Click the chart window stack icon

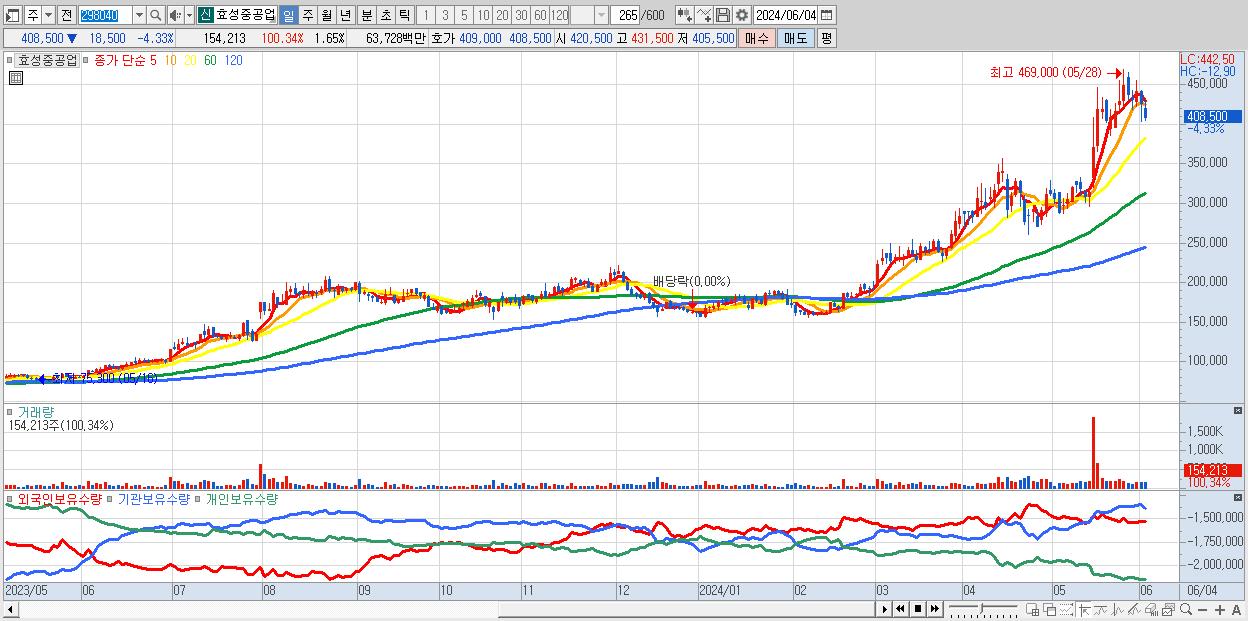click(x=1168, y=610)
